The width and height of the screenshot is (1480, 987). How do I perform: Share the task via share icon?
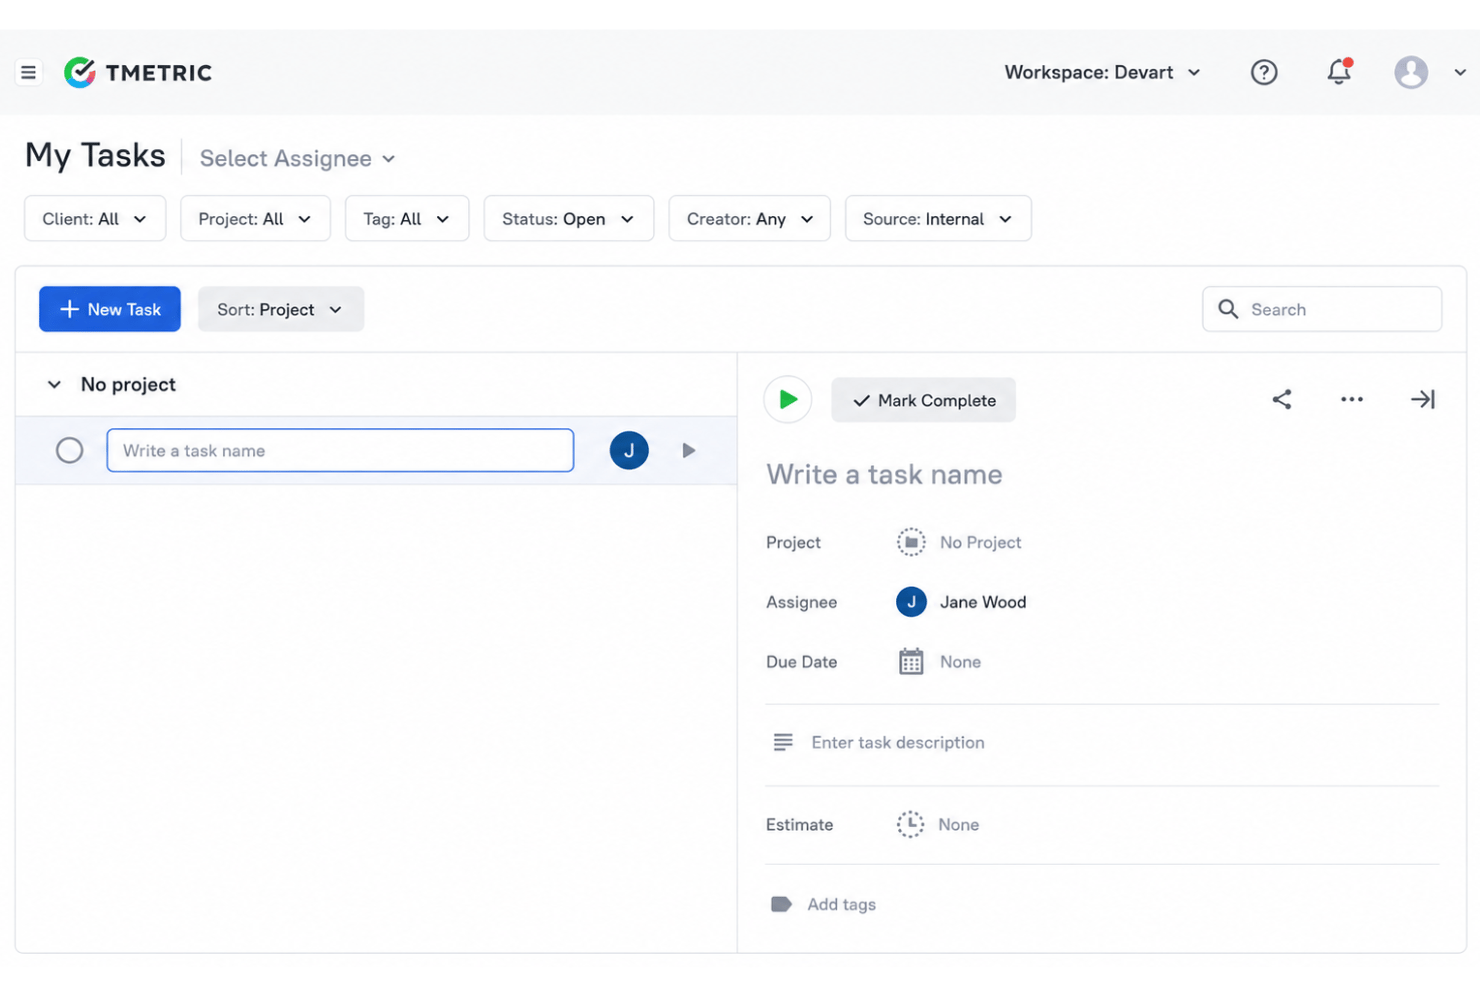1282,399
